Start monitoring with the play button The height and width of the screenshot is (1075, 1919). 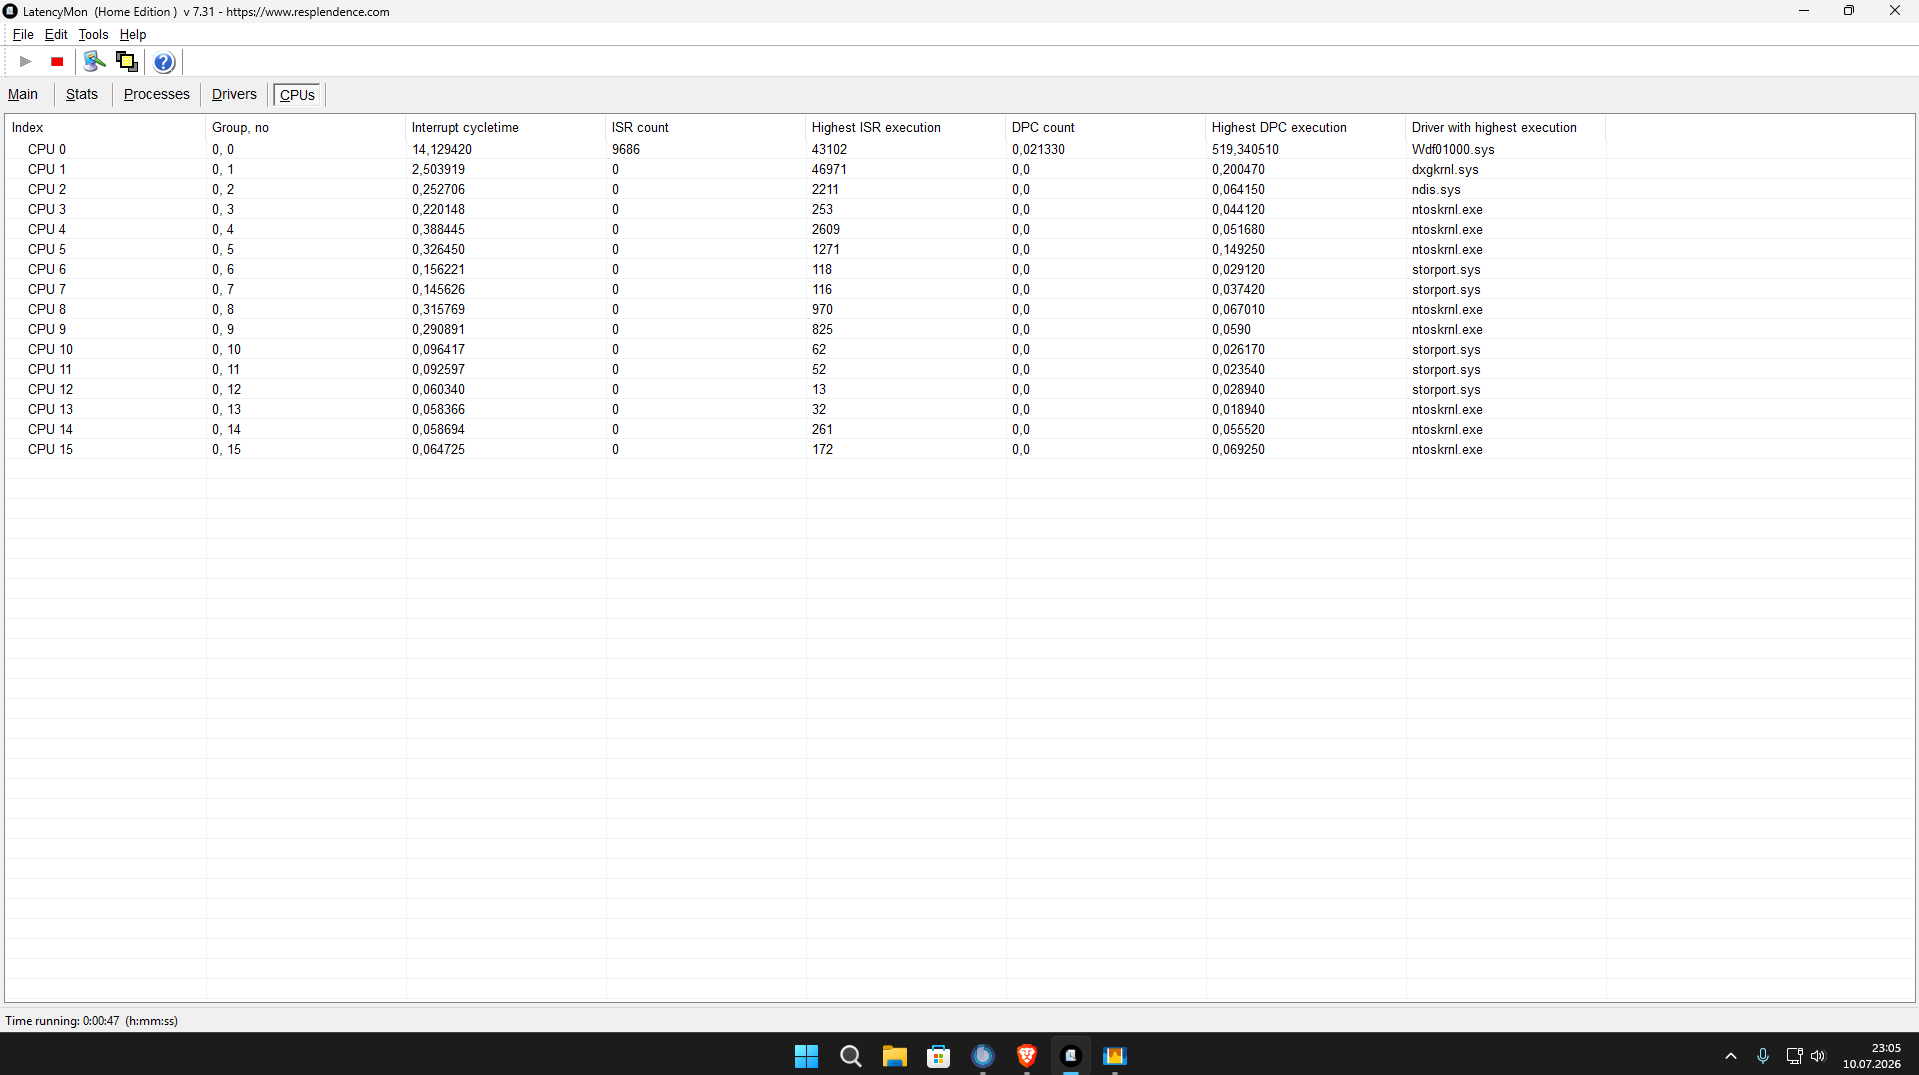(x=26, y=62)
